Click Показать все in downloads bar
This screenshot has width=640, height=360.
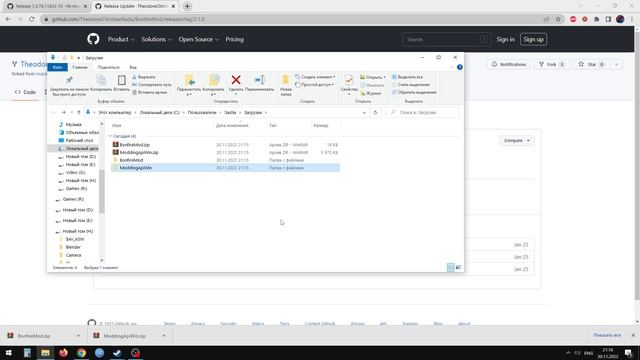[x=607, y=335]
